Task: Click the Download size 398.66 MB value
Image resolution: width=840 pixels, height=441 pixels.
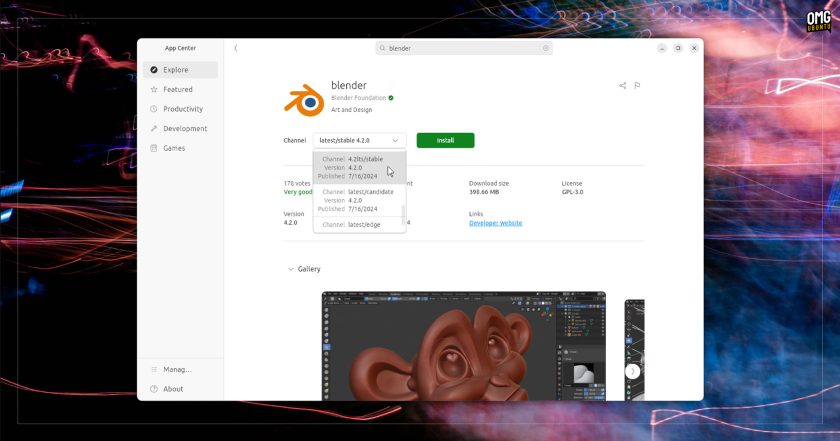Action: pyautogui.click(x=484, y=192)
